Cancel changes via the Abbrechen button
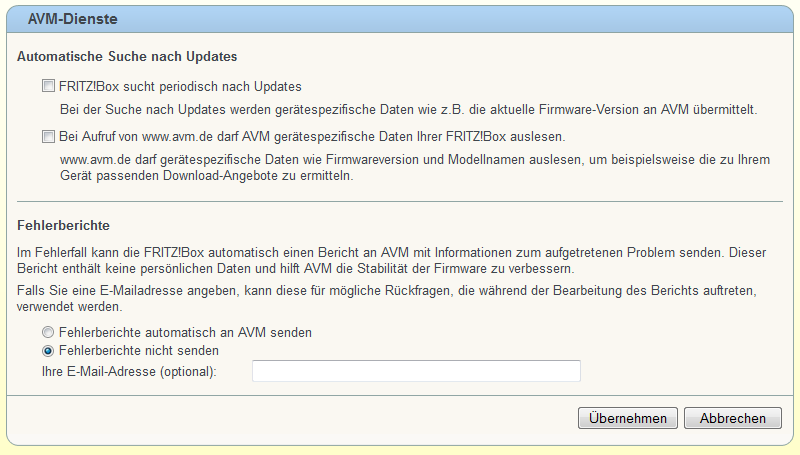Screen dimensions: 800x455 coord(733,418)
